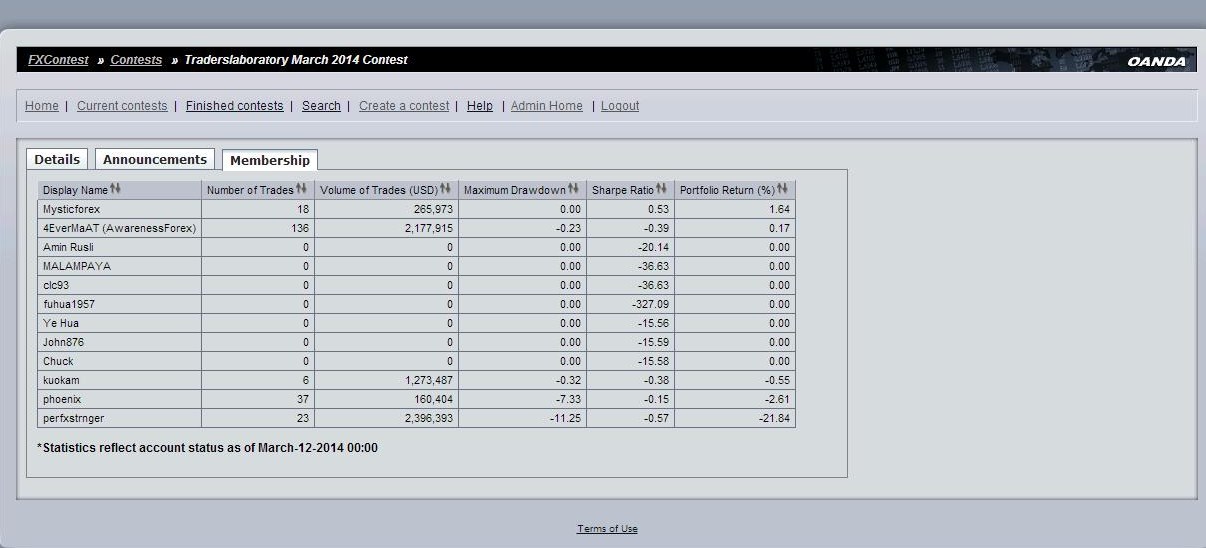The image size is (1206, 548).
Task: Select the Chuck row name
Action: pos(58,361)
